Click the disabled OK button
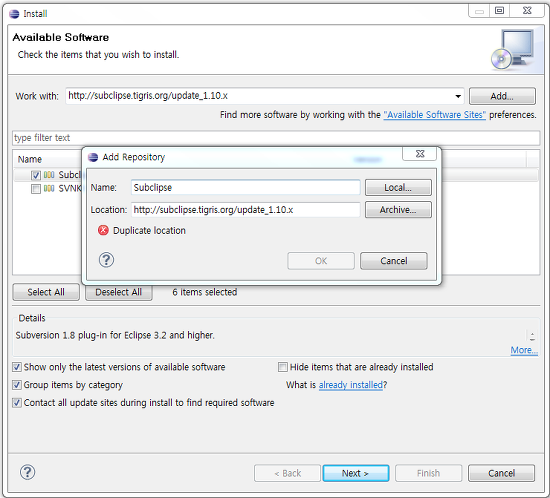This screenshot has width=550, height=498. pyautogui.click(x=321, y=261)
